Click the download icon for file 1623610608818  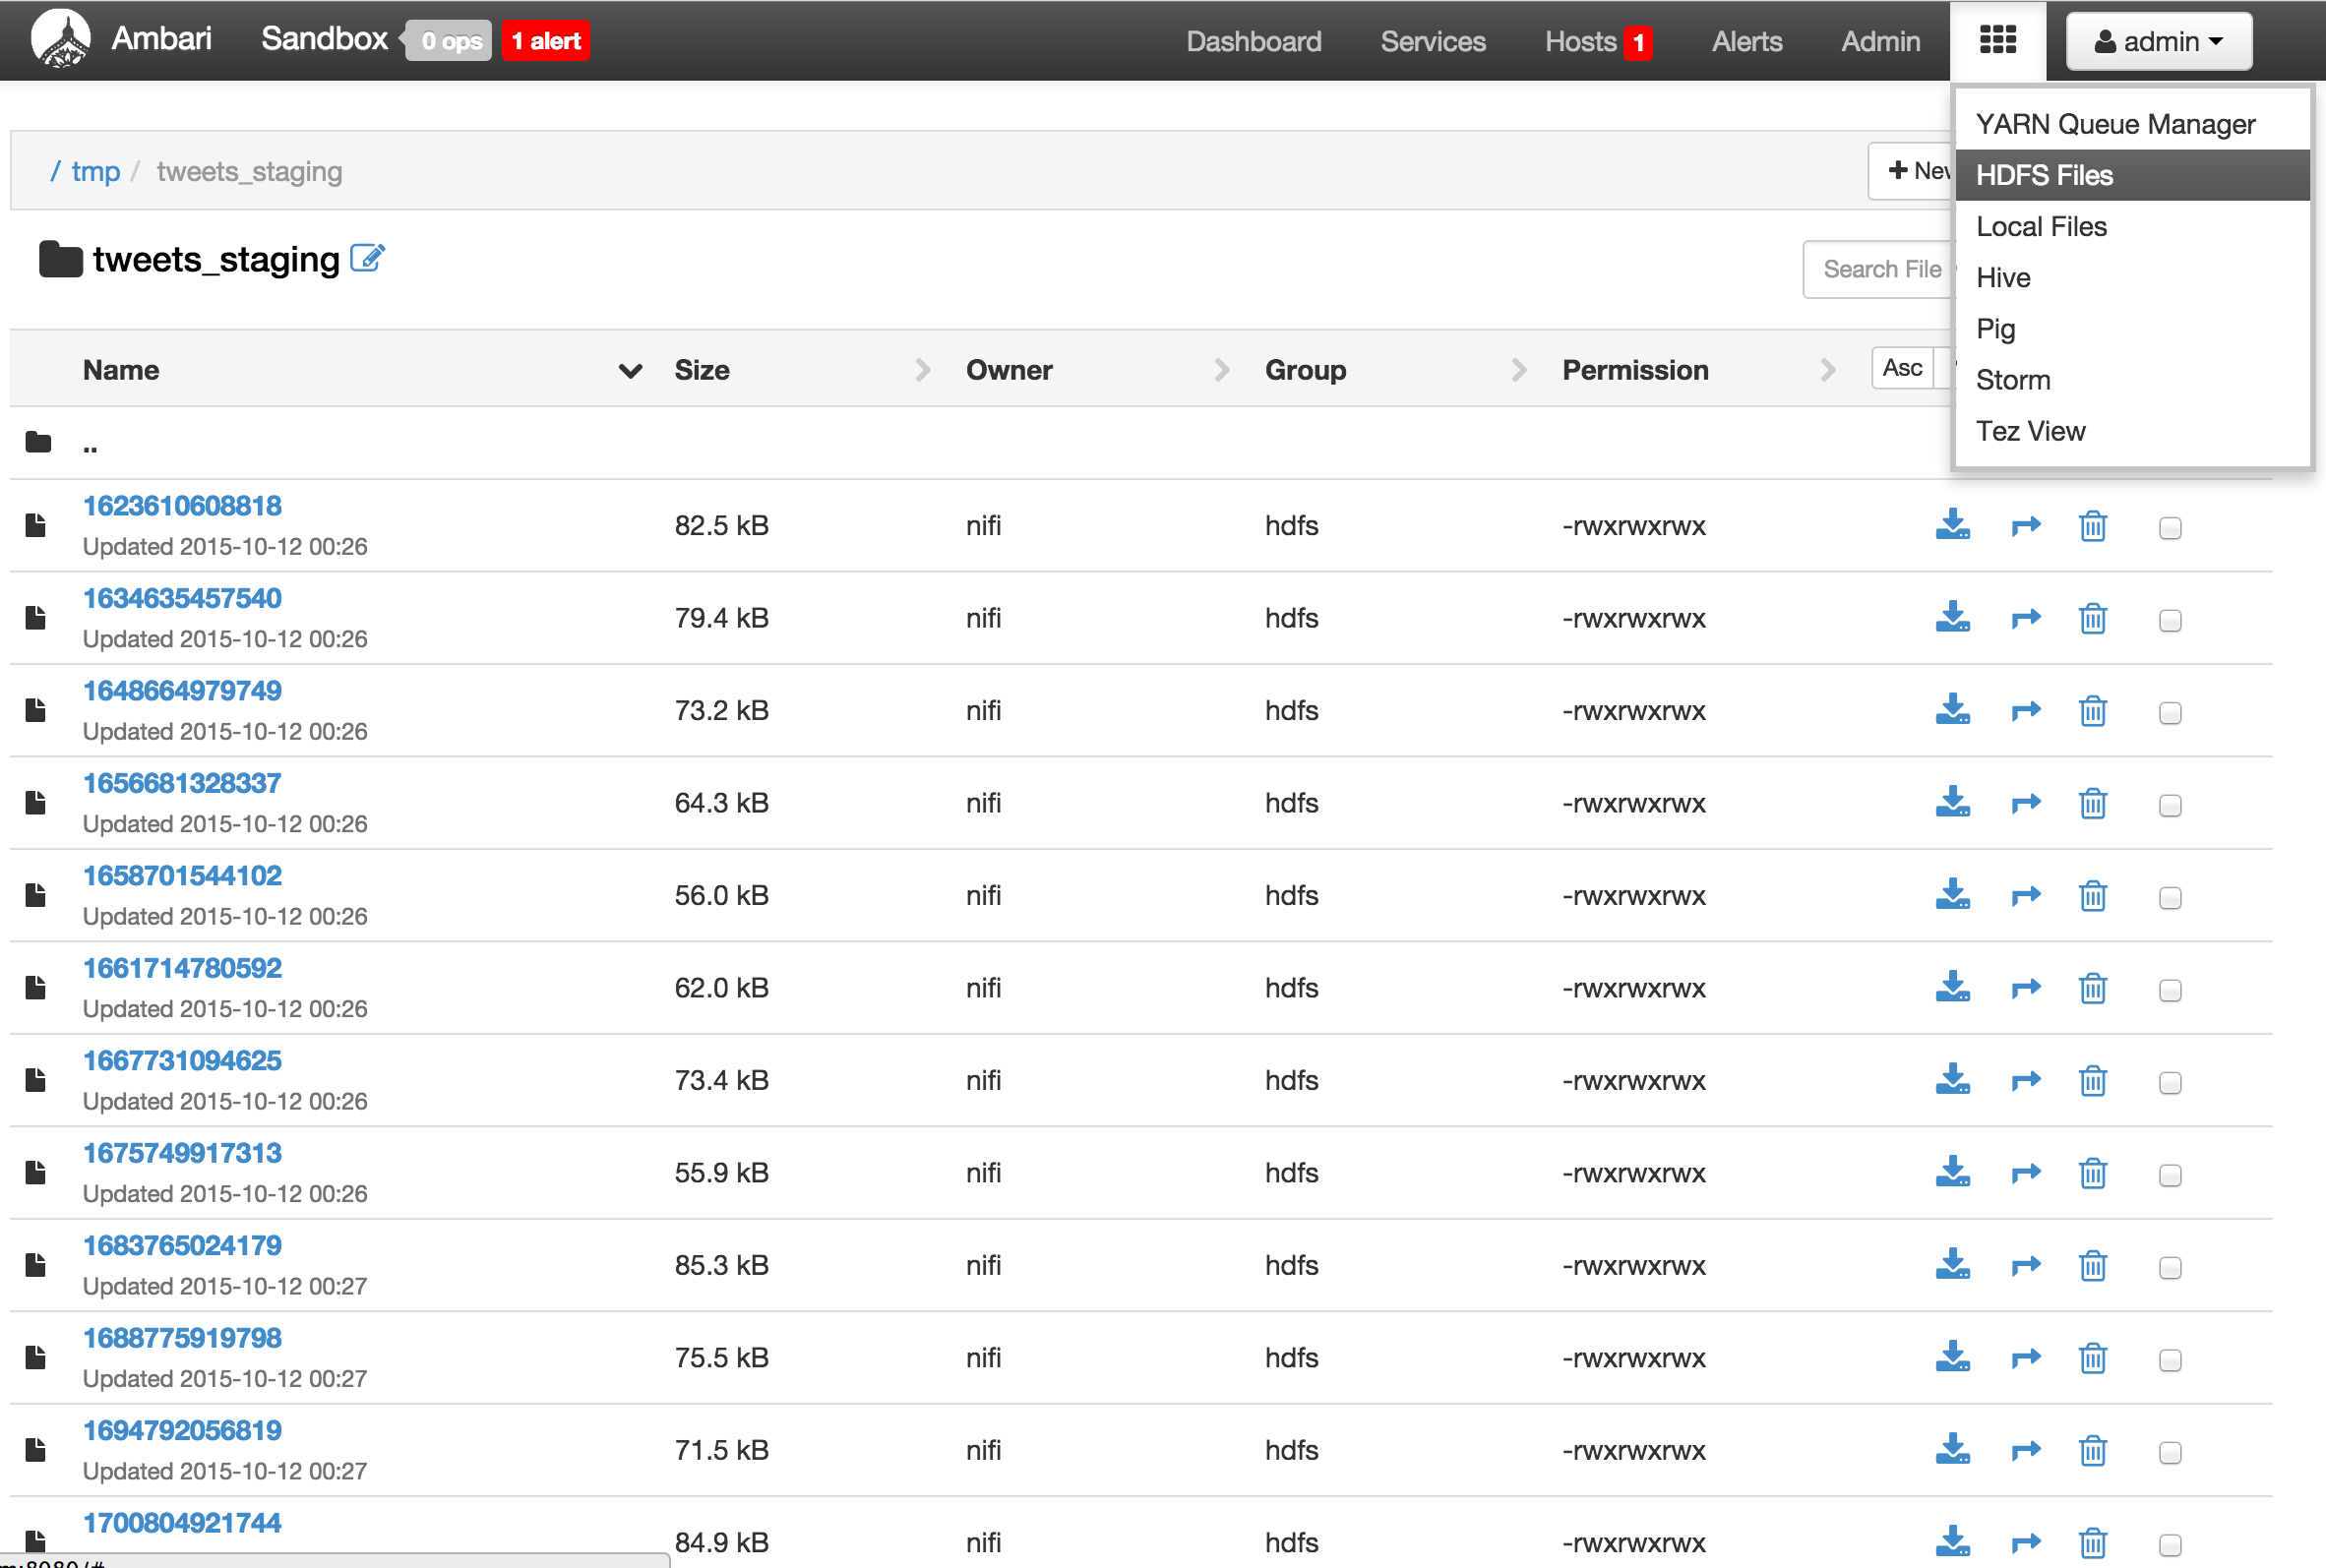pyautogui.click(x=1951, y=525)
